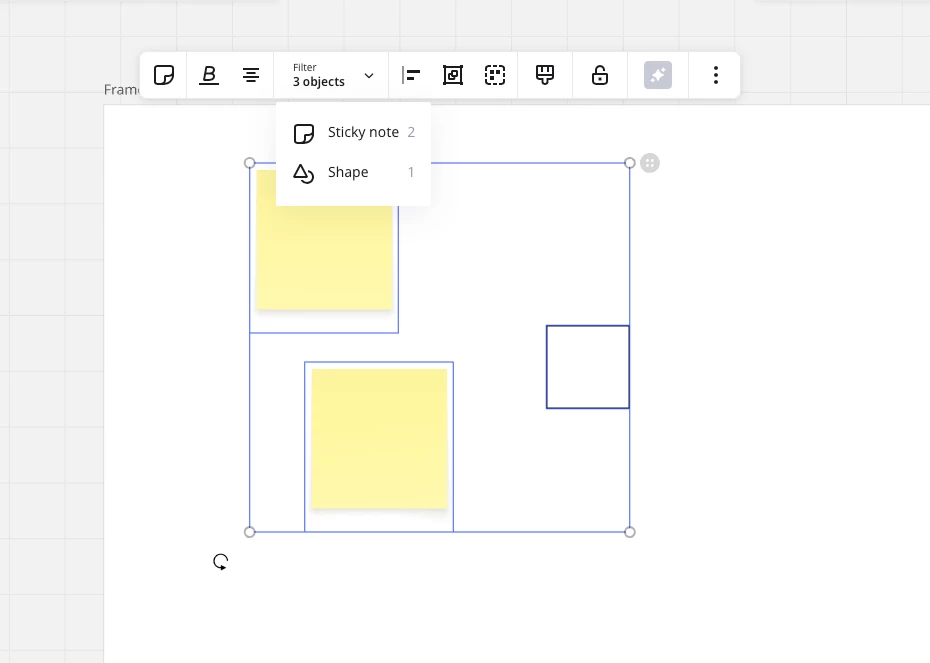This screenshot has width=930, height=663.
Task: Click the bottom-right selection resize handle
Action: pyautogui.click(x=630, y=532)
